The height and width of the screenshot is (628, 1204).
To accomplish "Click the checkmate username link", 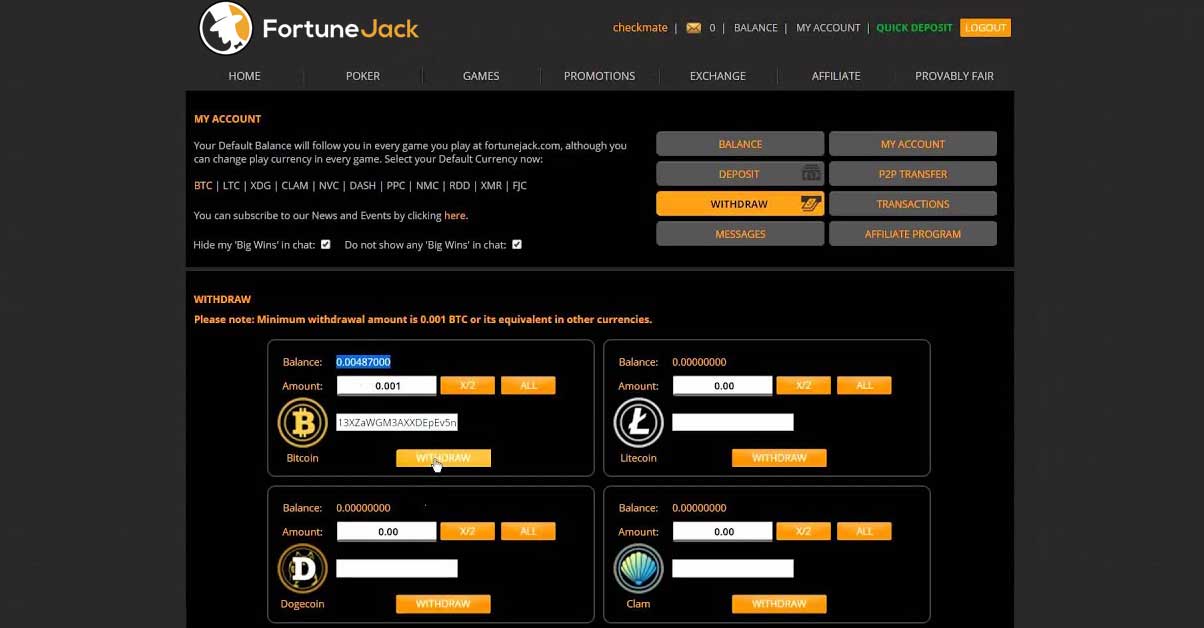I will 640,28.
